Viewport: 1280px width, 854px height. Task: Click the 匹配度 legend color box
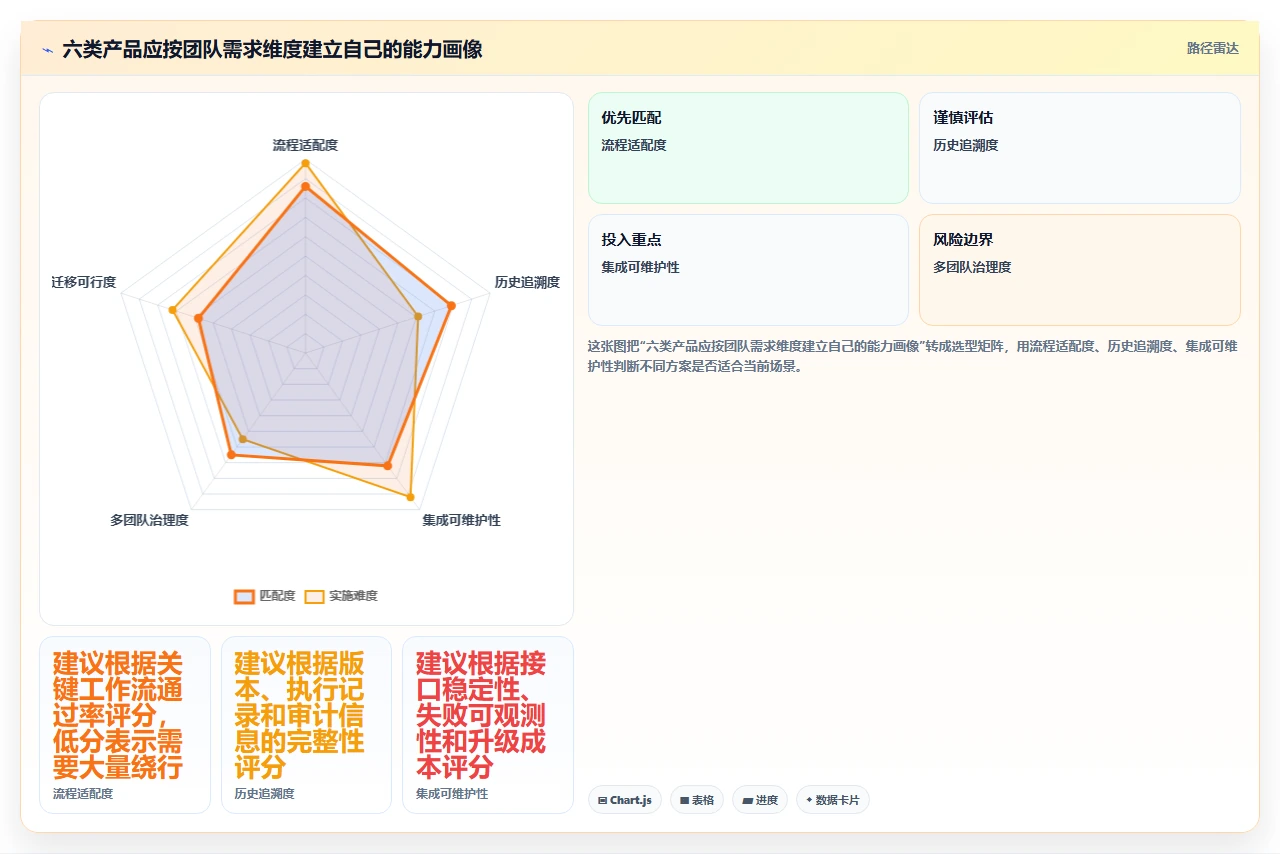pyautogui.click(x=244, y=596)
